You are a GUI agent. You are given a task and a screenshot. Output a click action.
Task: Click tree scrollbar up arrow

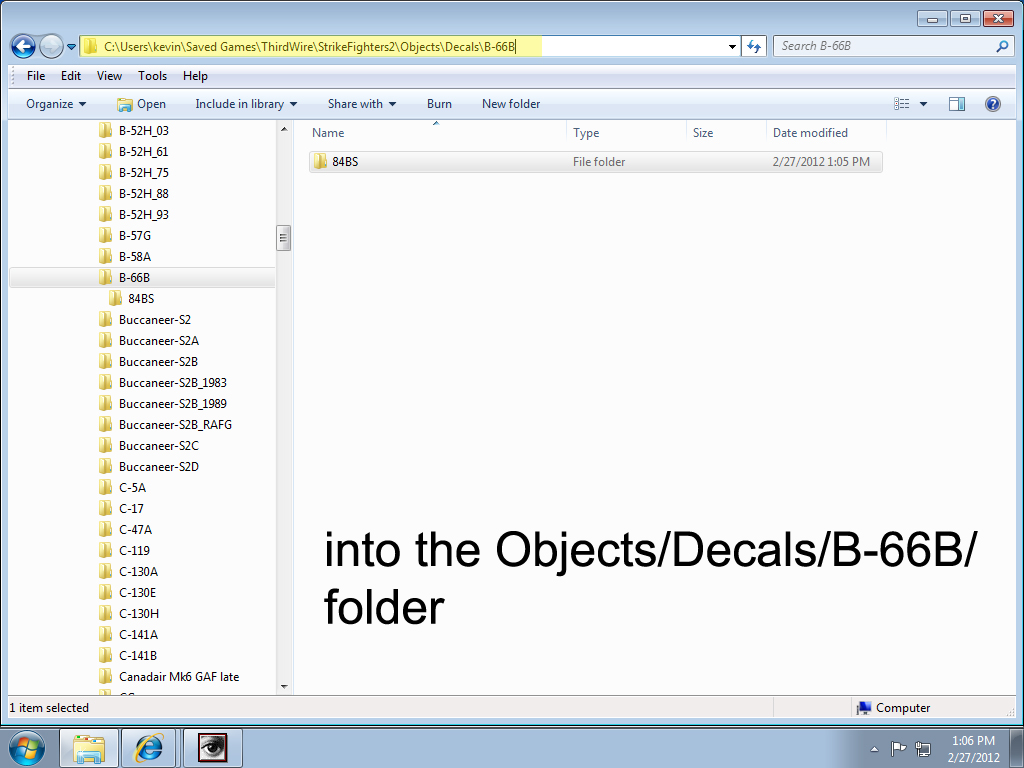coord(284,129)
